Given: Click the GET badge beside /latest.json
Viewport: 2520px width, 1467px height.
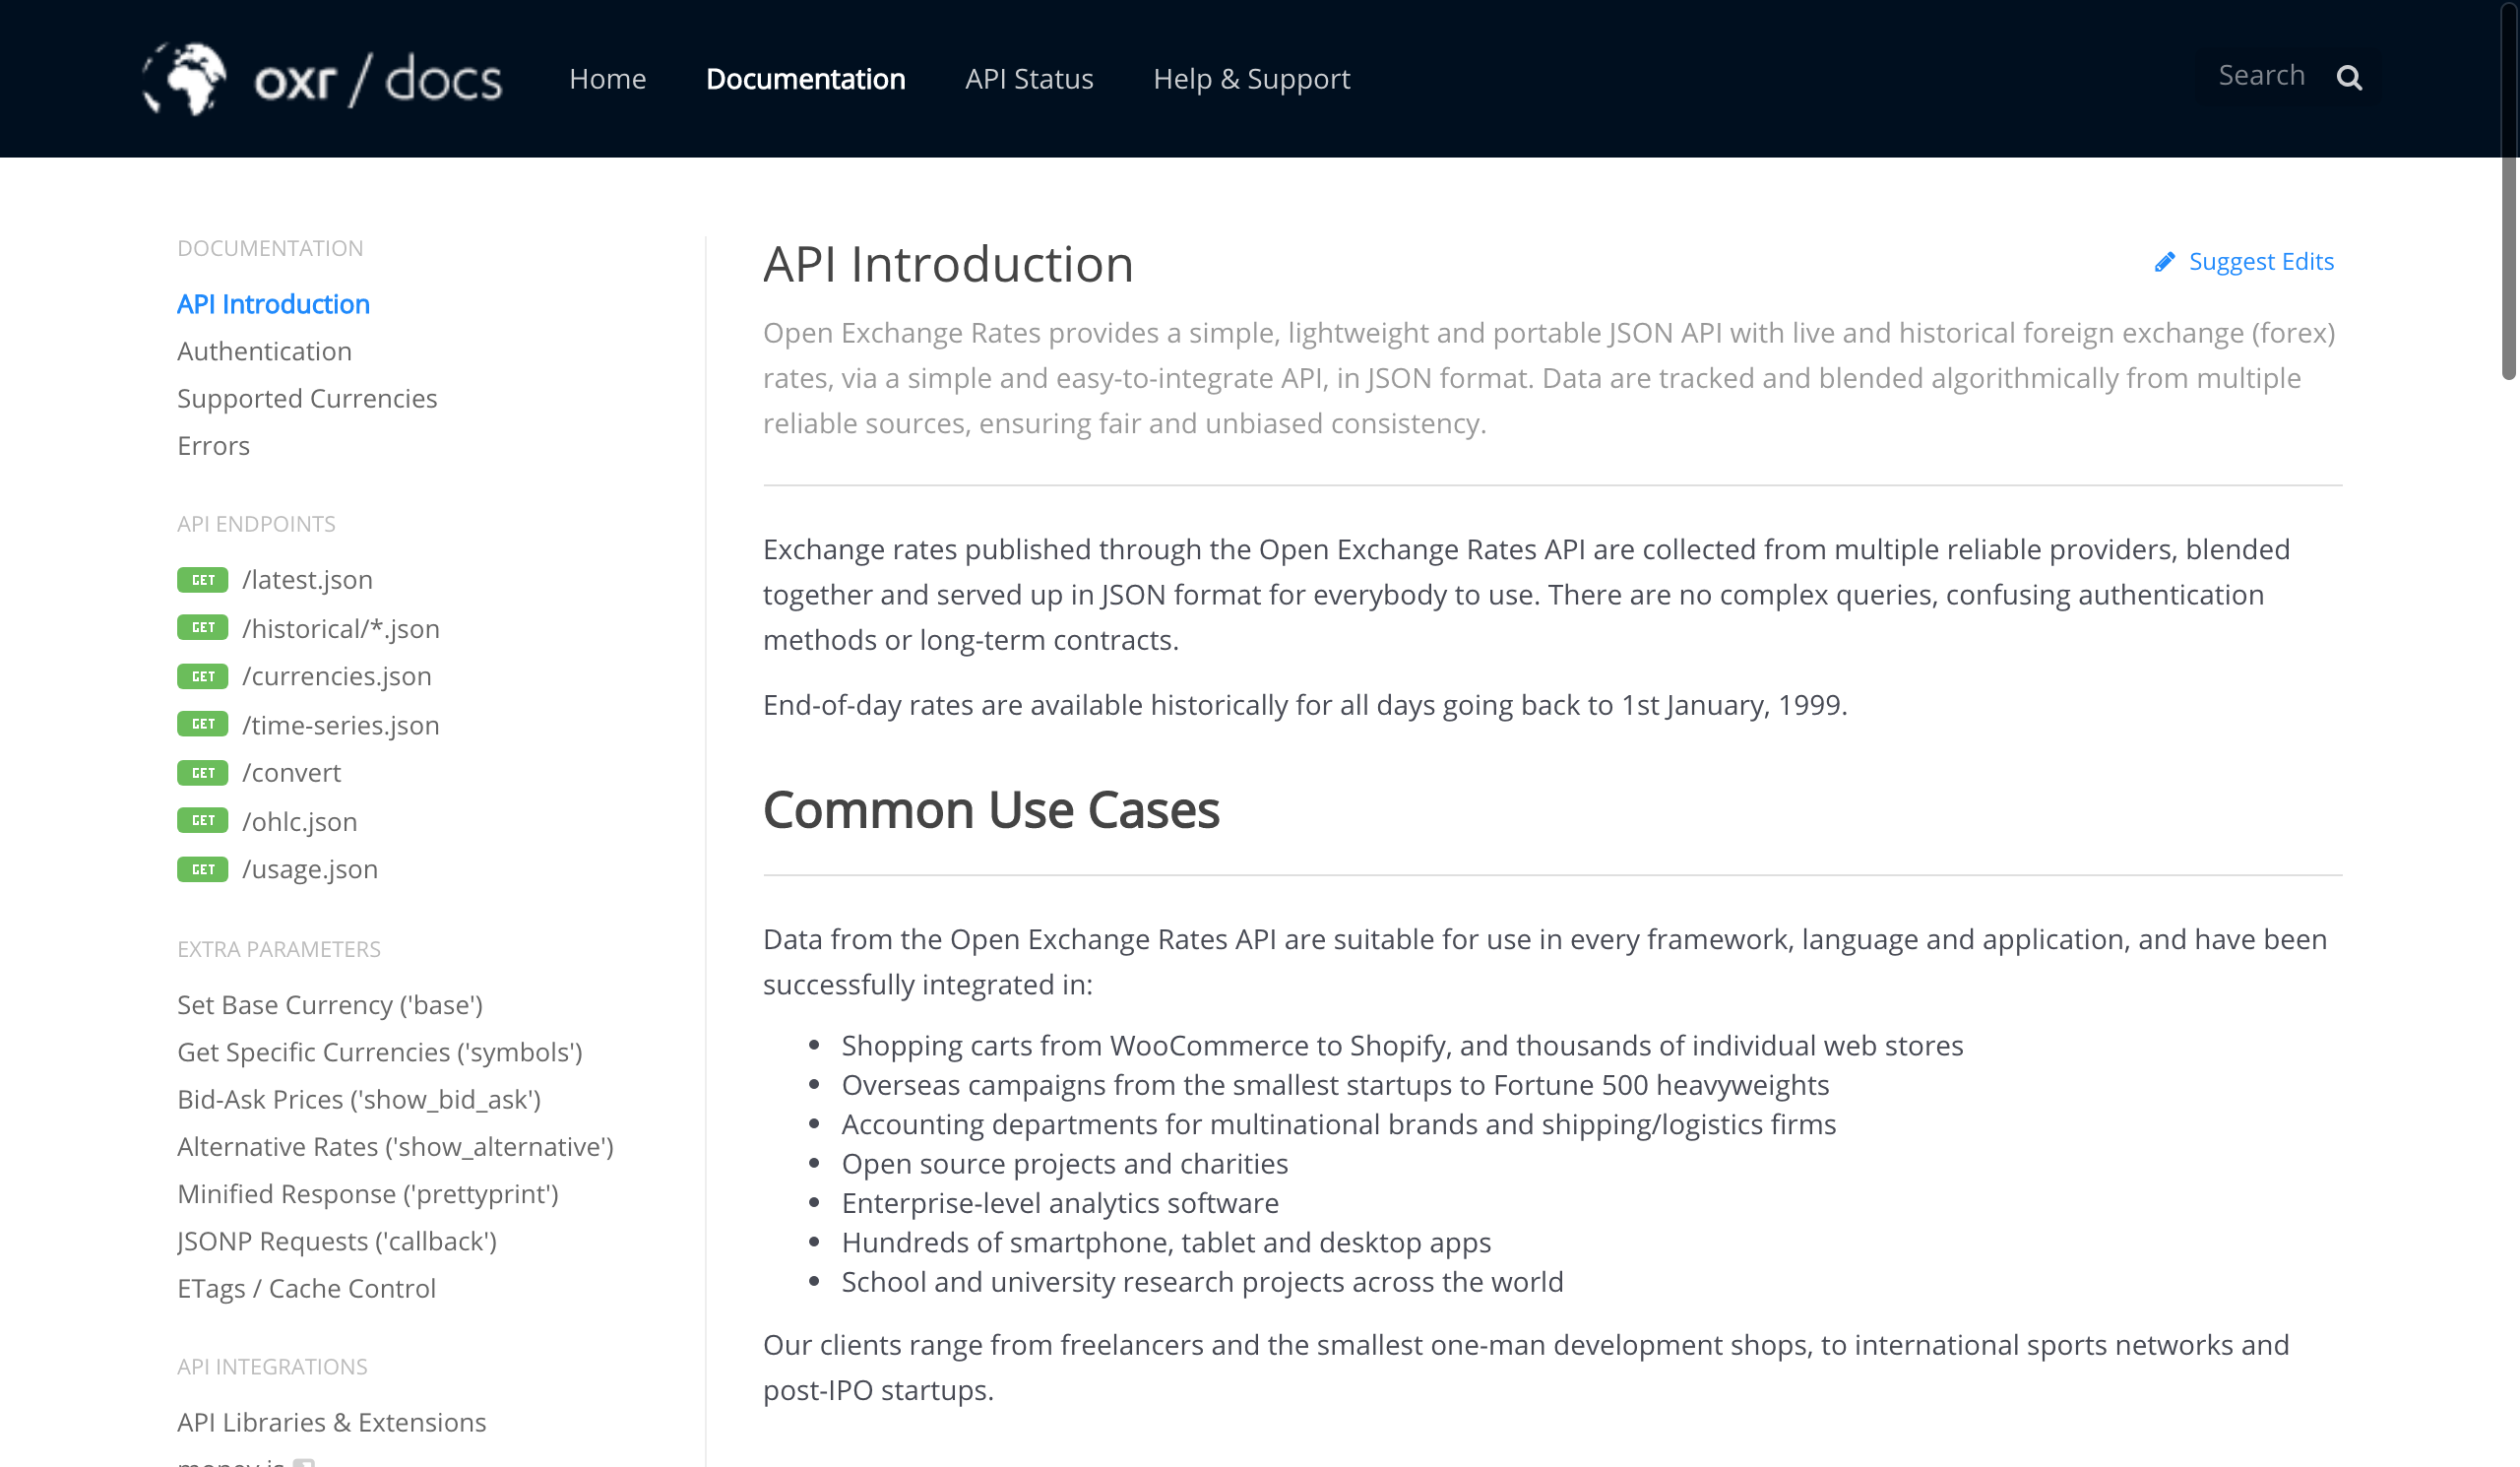Looking at the screenshot, I should coord(203,580).
